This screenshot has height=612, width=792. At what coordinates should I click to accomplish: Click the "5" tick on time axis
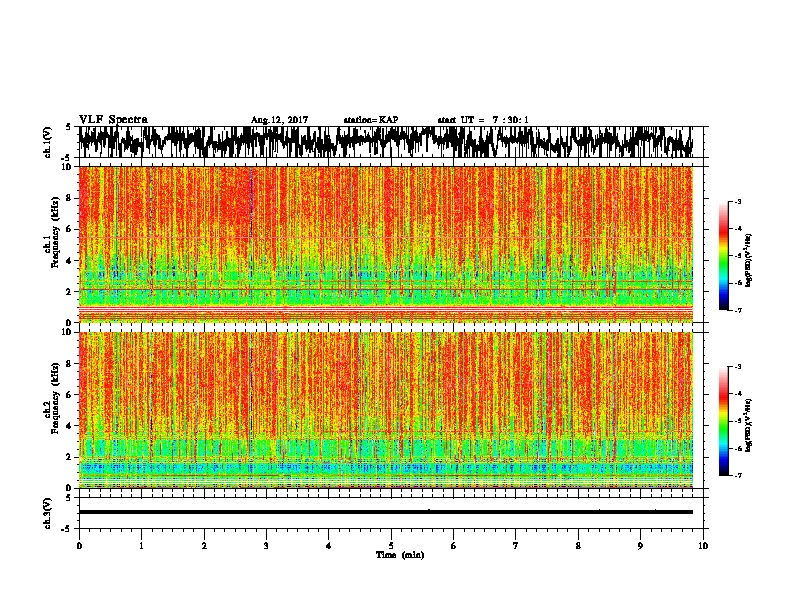[391, 546]
